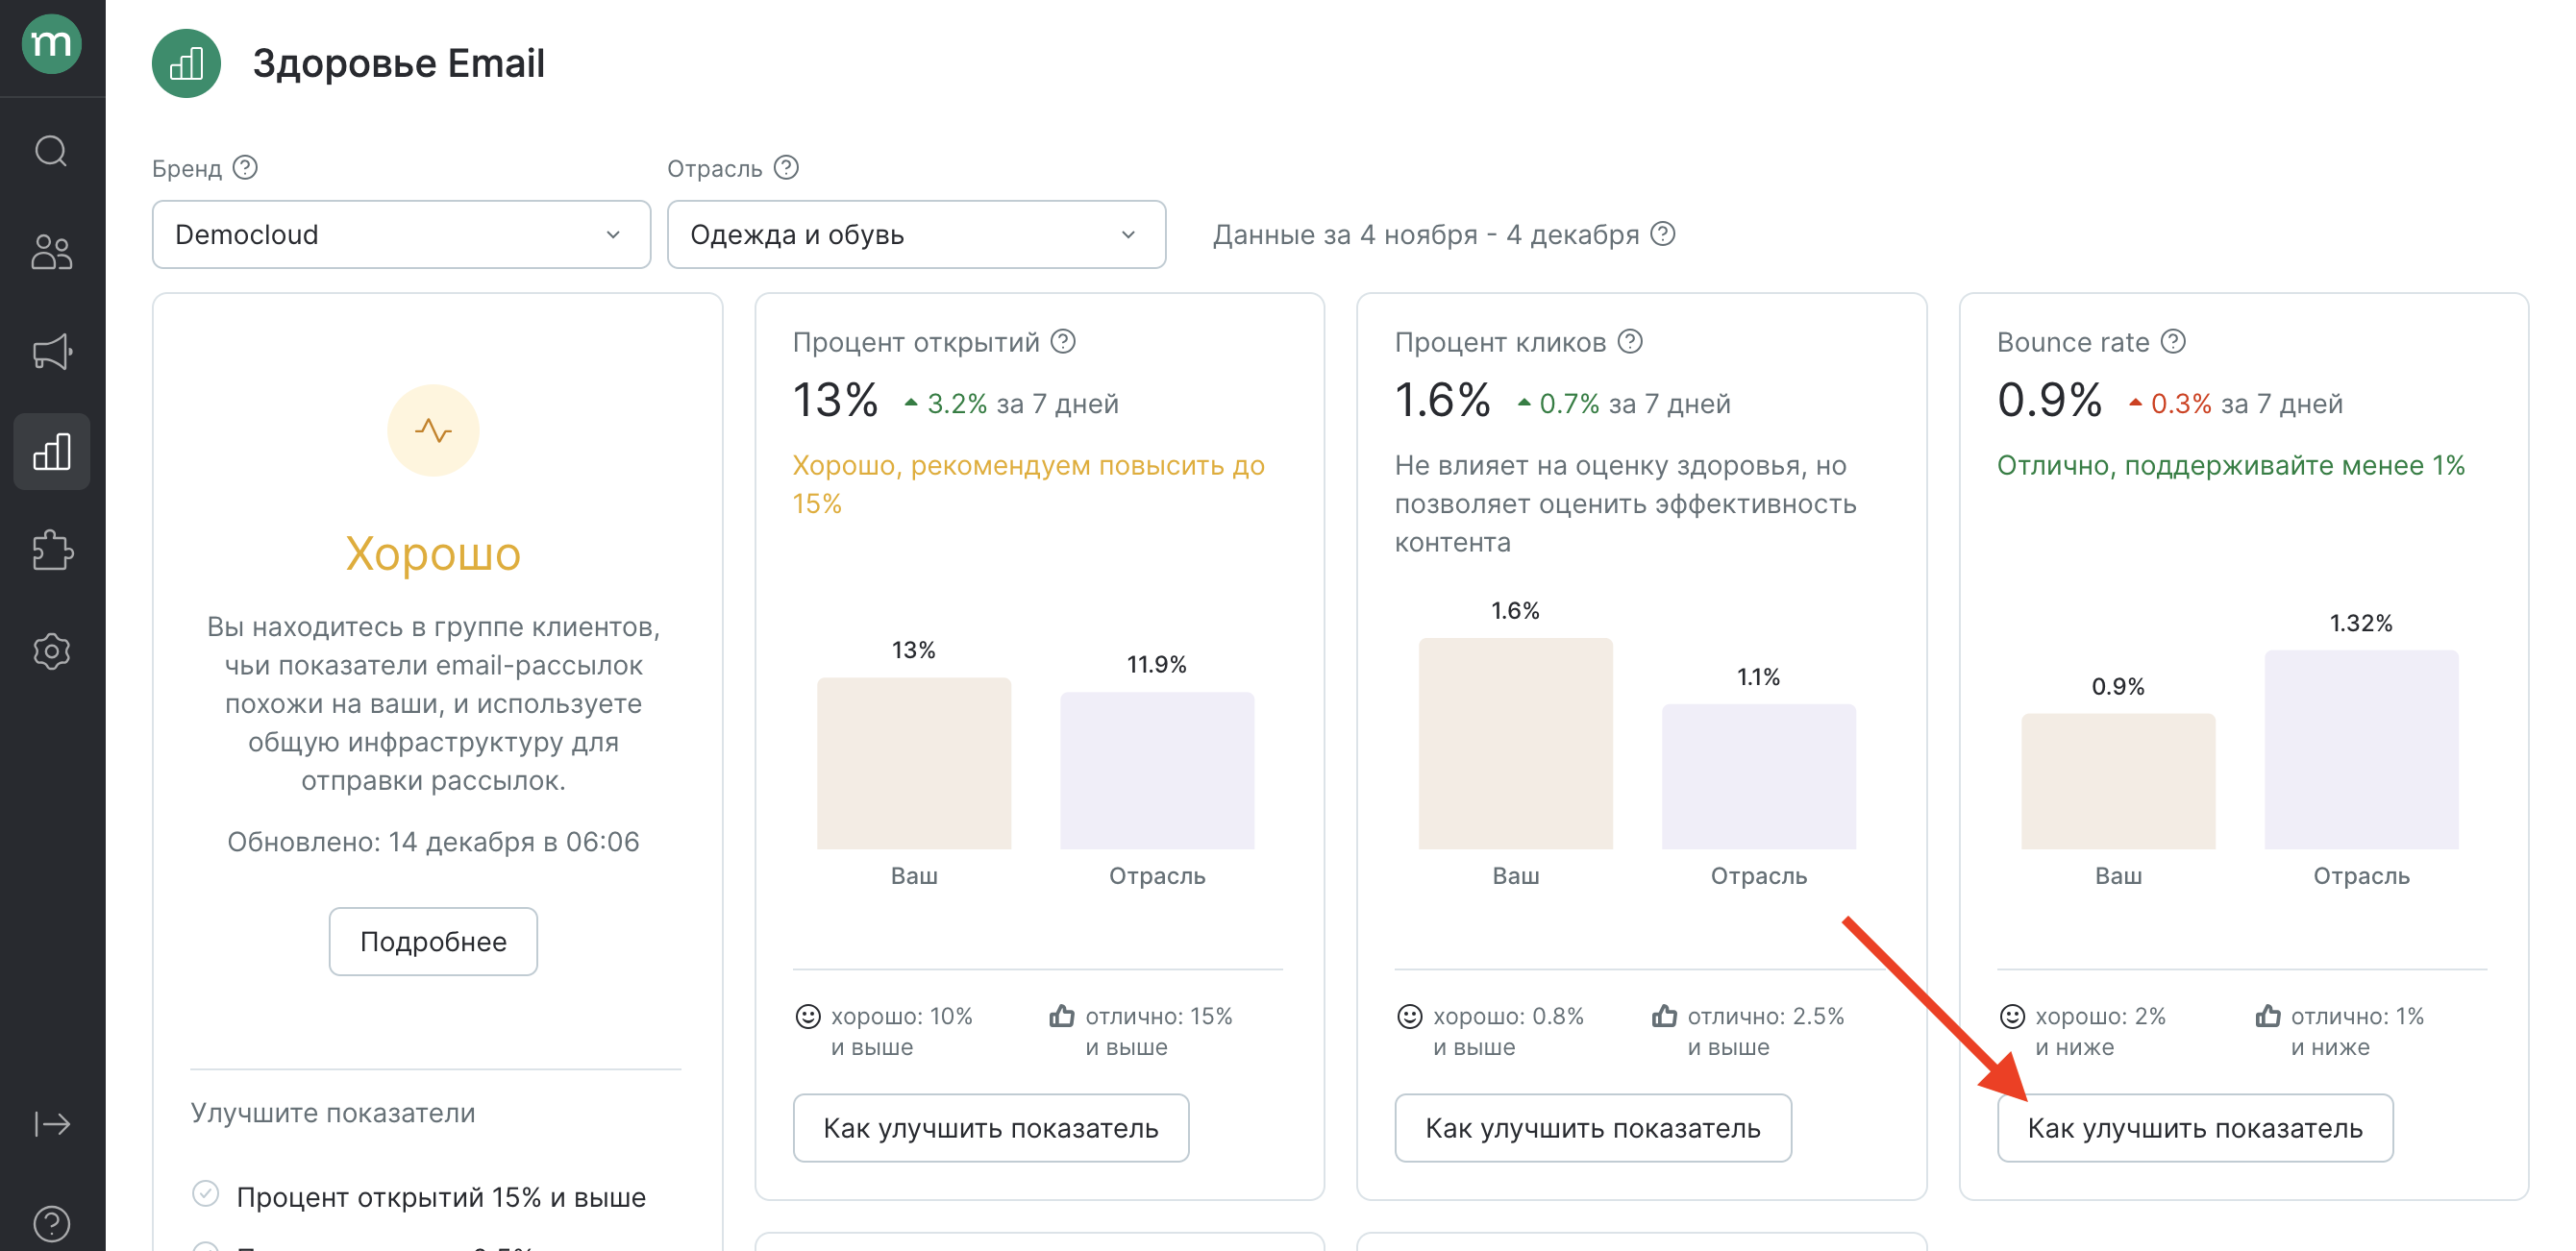
Task: Click help icon after the data period text
Action: point(1663,233)
